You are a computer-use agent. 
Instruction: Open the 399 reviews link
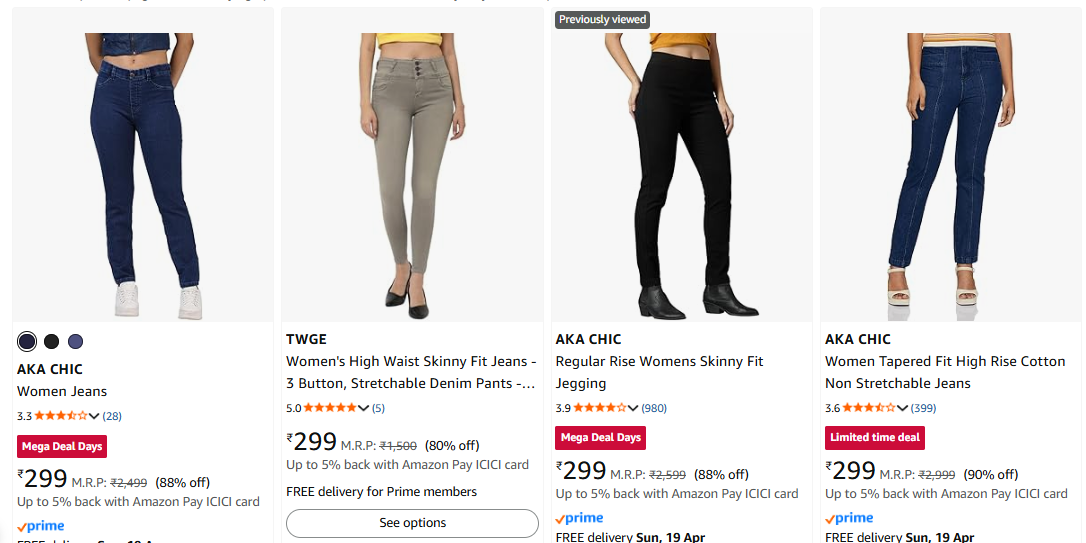click(x=924, y=408)
